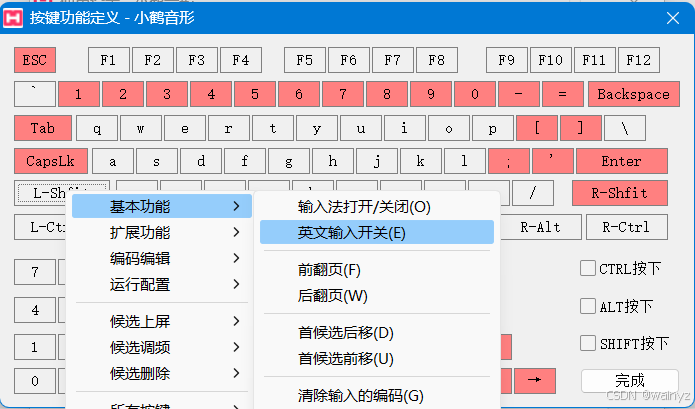The width and height of the screenshot is (695, 409).
Task: Expand the 运行配置 submenu
Action: point(162,284)
